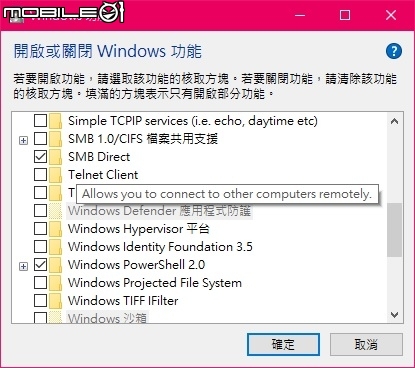The height and width of the screenshot is (368, 415).
Task: Click the scrollbar down arrow in the feature list
Action: (395, 315)
